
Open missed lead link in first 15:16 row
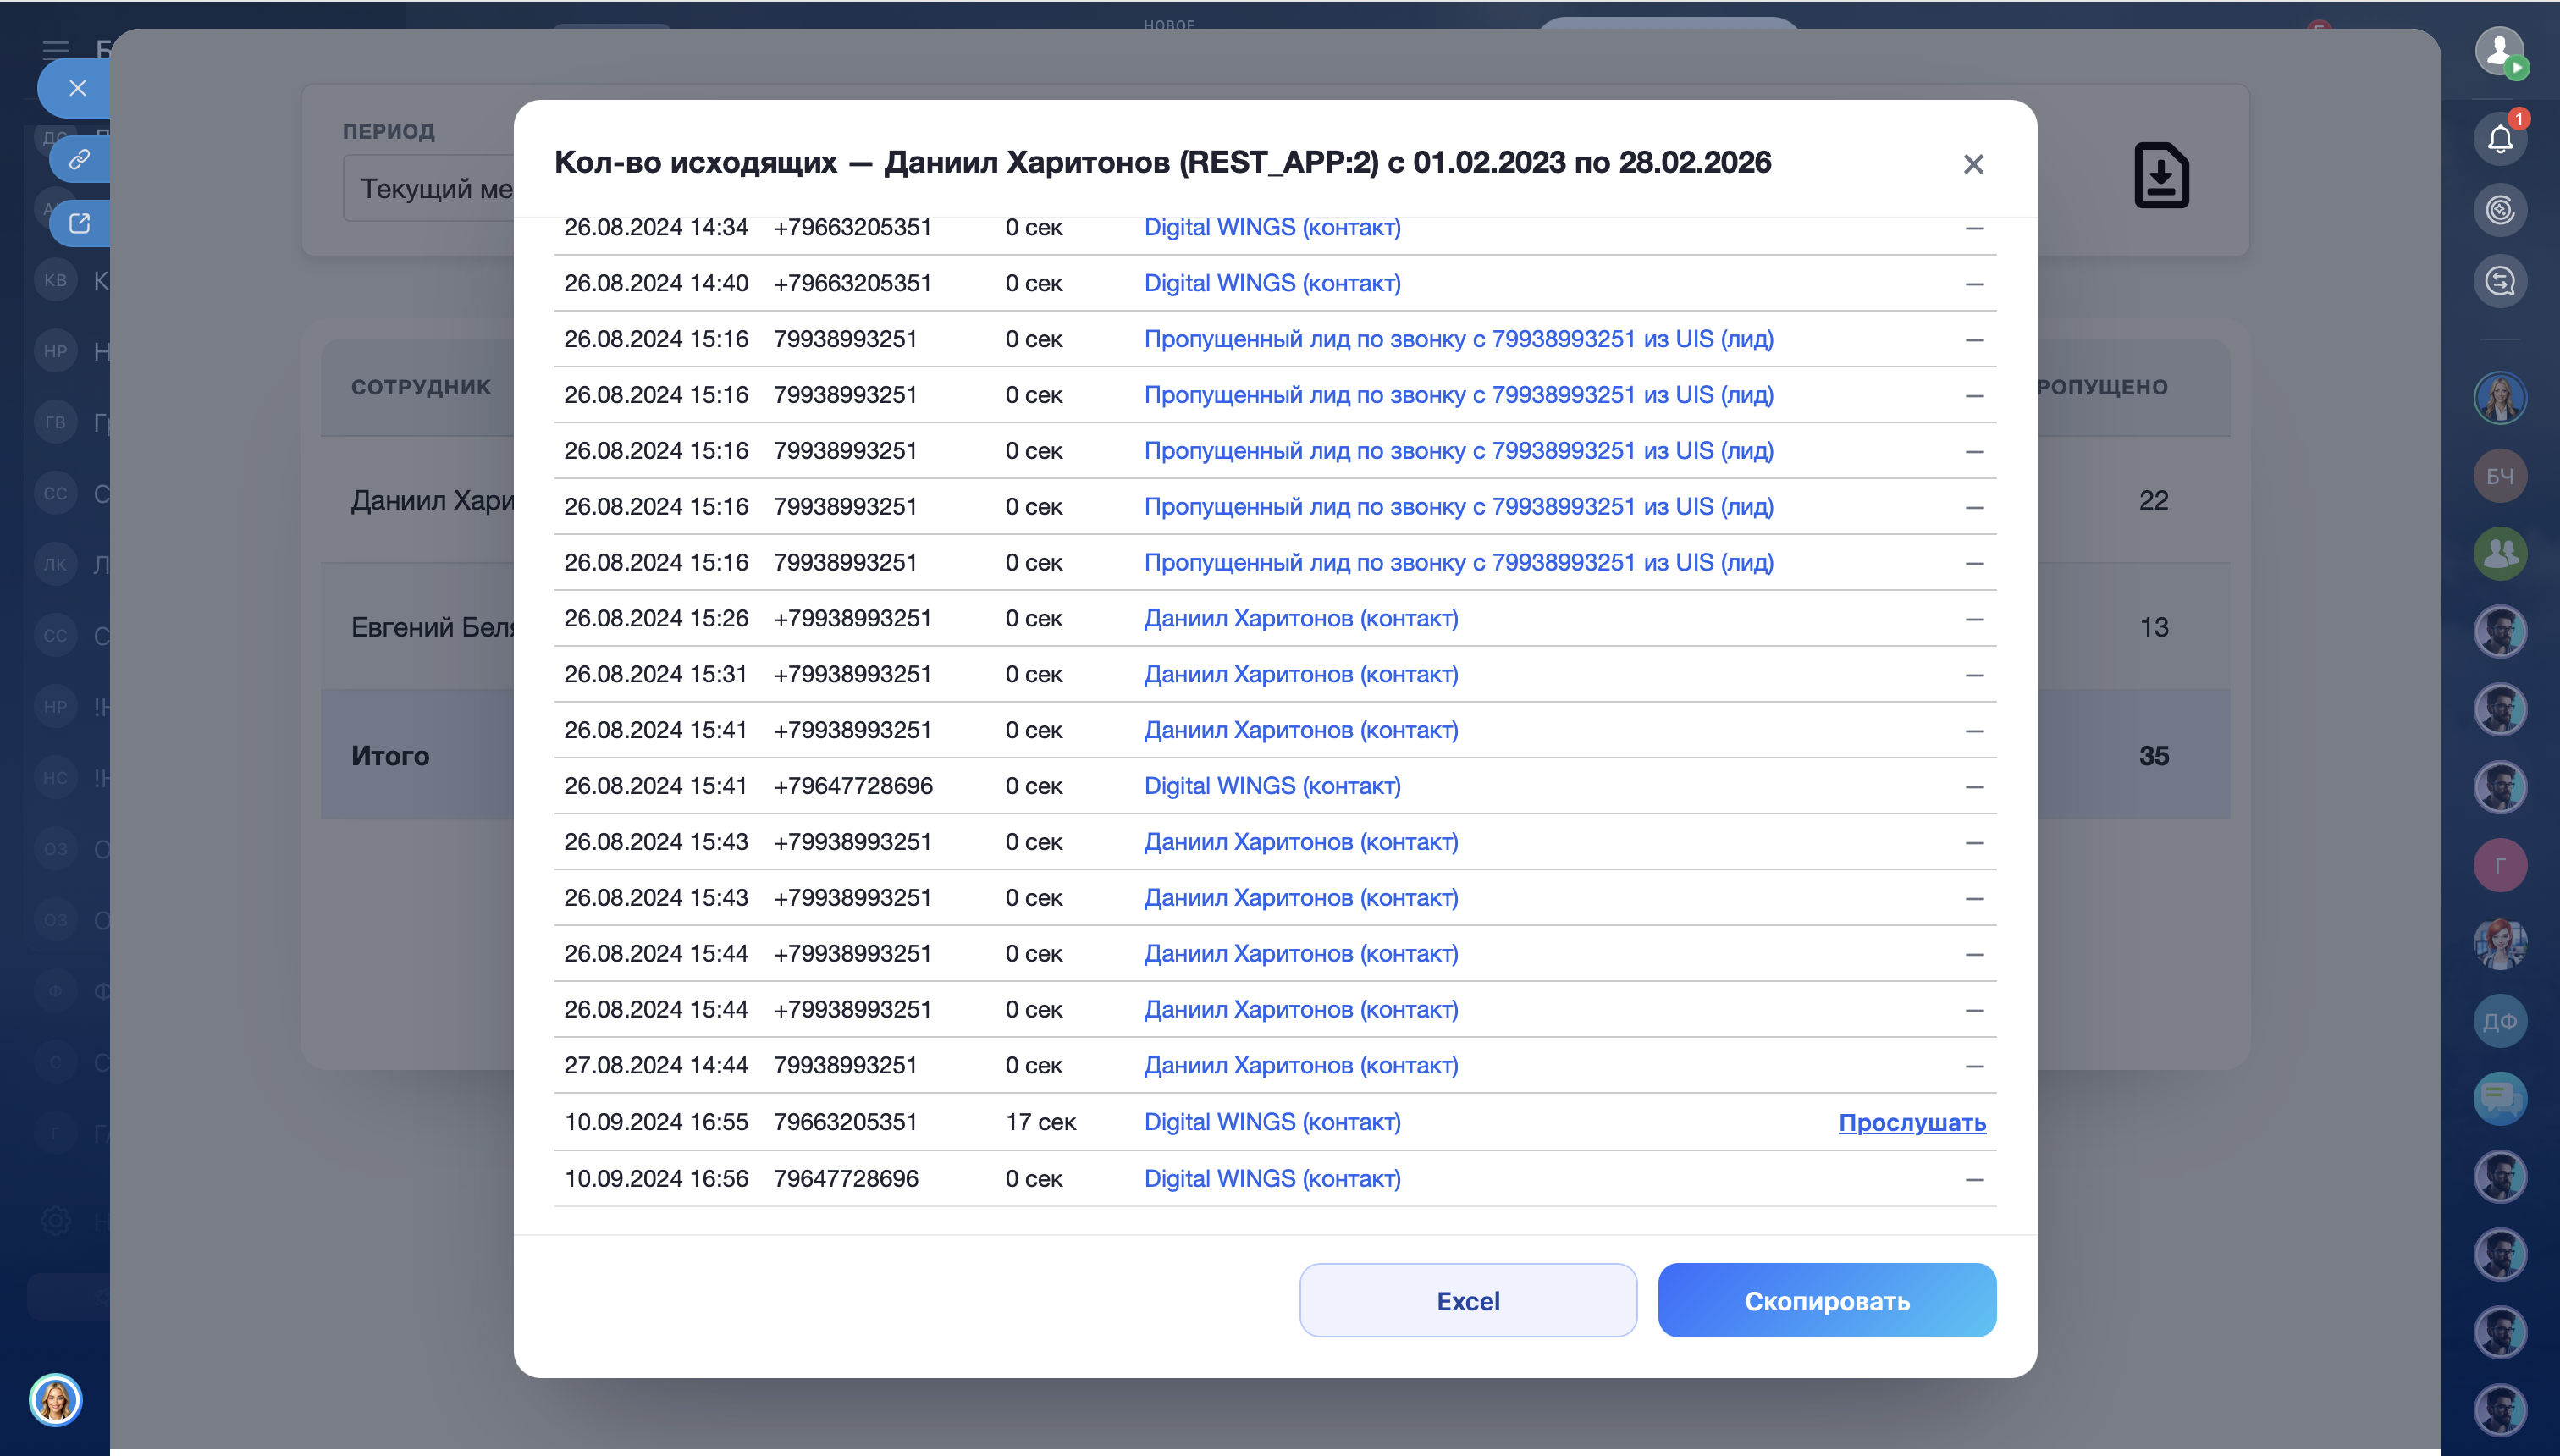(1458, 339)
